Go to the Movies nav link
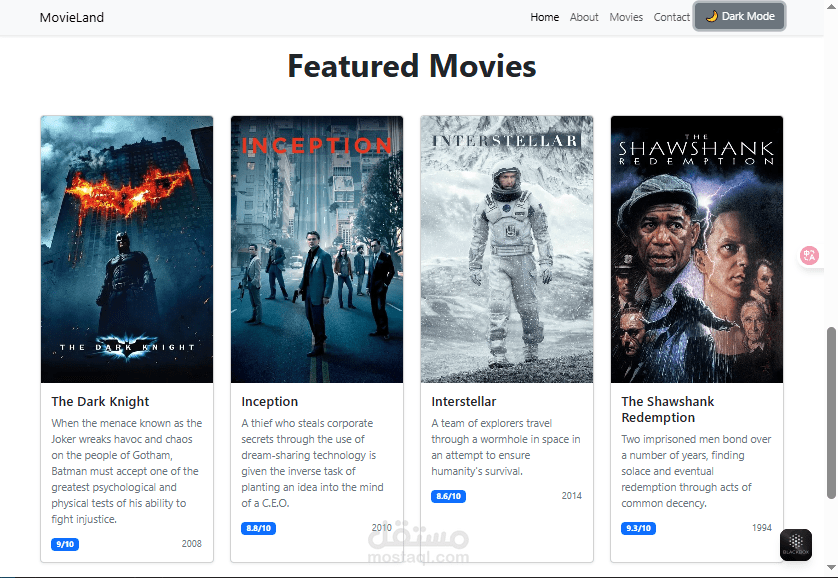The width and height of the screenshot is (838, 578). coord(626,17)
